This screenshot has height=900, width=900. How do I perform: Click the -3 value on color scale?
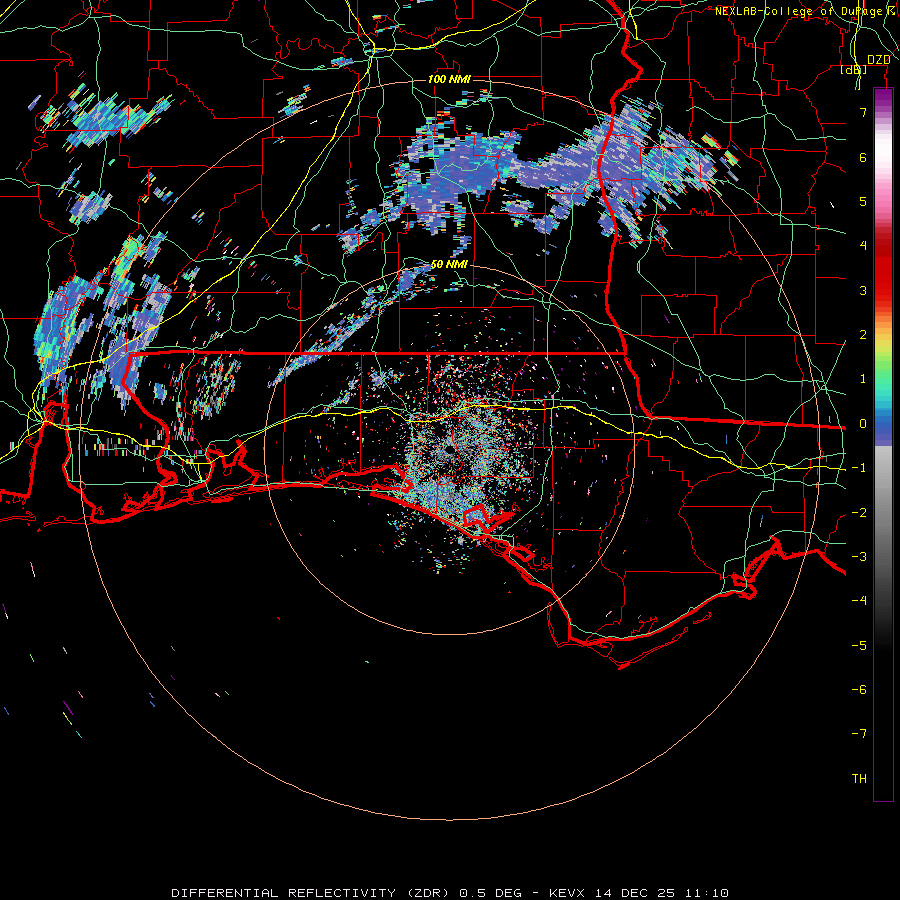click(x=859, y=557)
